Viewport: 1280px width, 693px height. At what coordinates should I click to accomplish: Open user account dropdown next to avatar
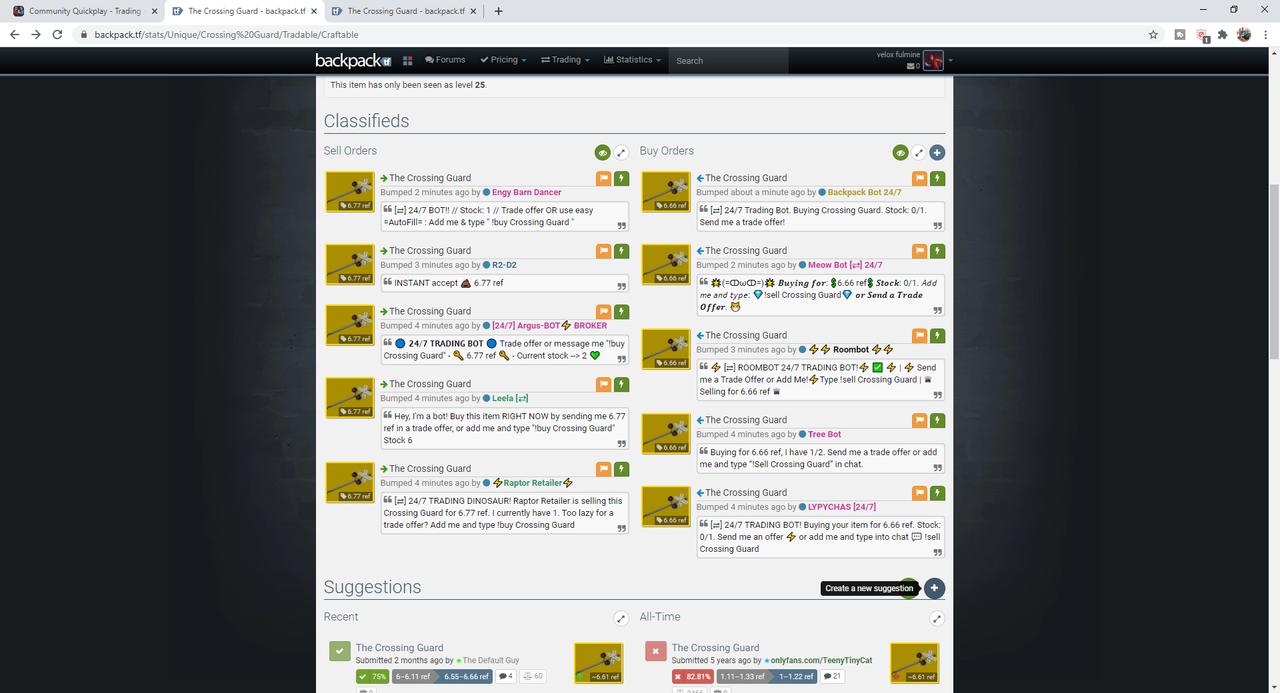point(950,60)
